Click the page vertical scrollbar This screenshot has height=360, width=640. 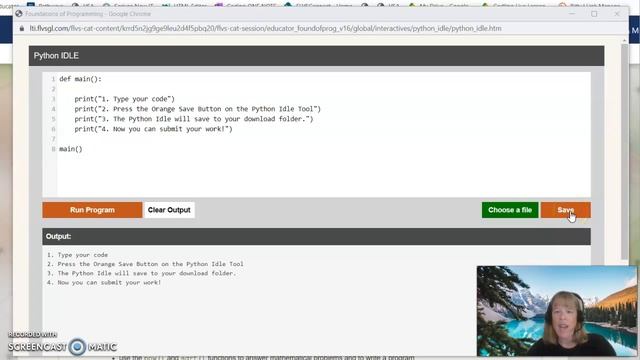[x=624, y=151]
